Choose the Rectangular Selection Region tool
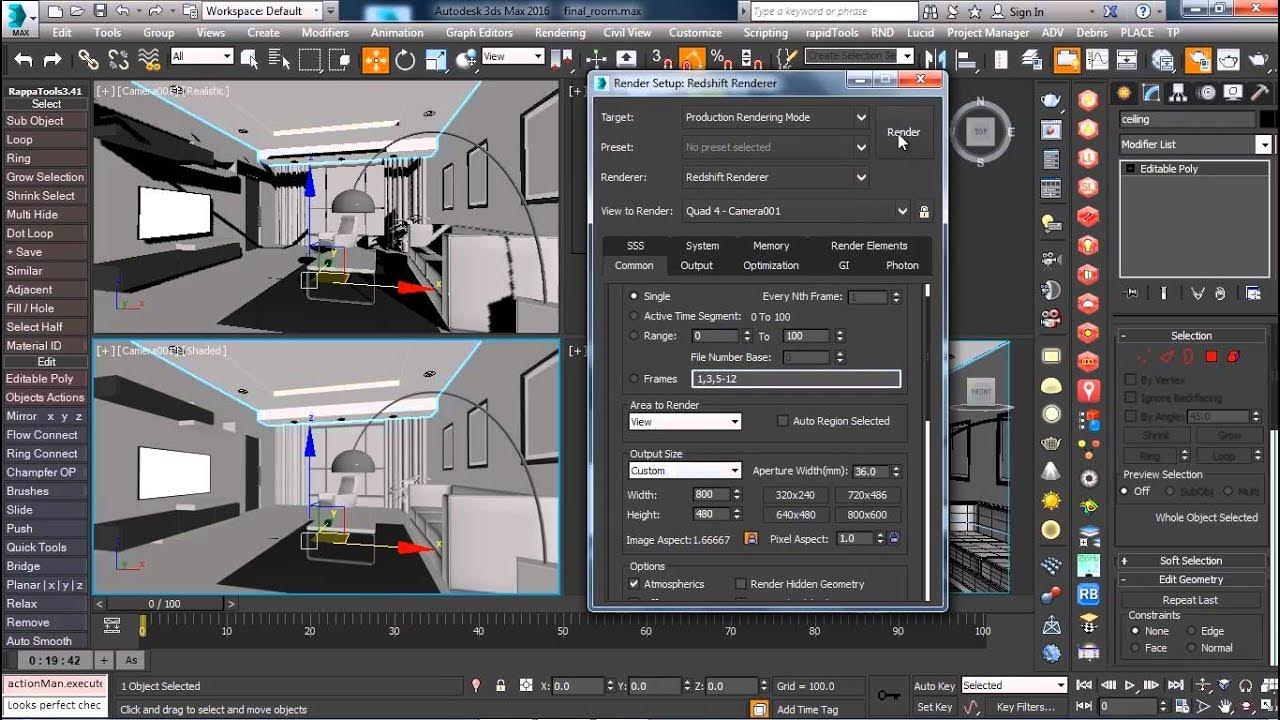Viewport: 1280px width, 720px height. (x=310, y=59)
